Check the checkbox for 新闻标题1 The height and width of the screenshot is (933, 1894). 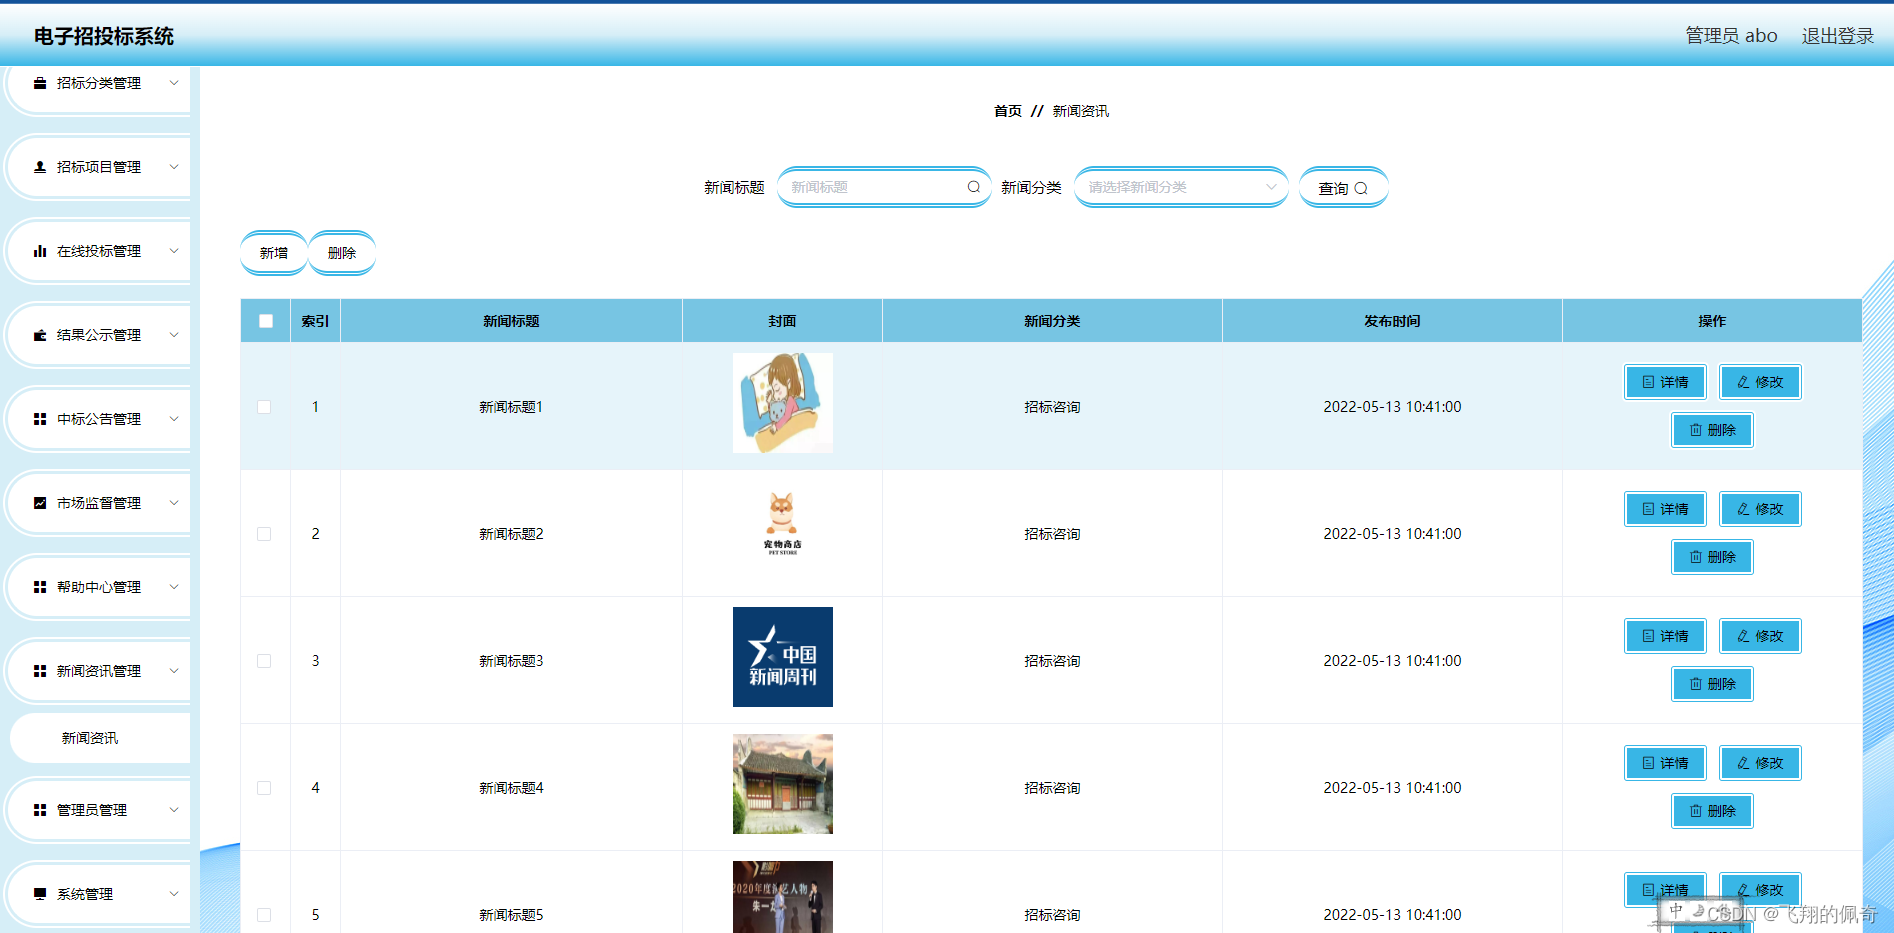click(265, 407)
